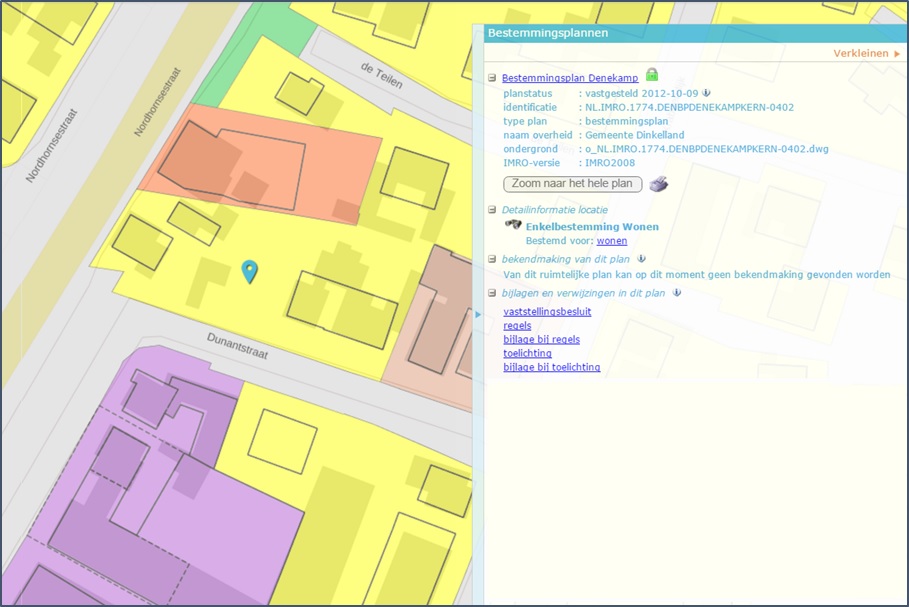Collapse the bekendmaking van dit plan section
909x607 pixels.
pyautogui.click(x=492, y=259)
